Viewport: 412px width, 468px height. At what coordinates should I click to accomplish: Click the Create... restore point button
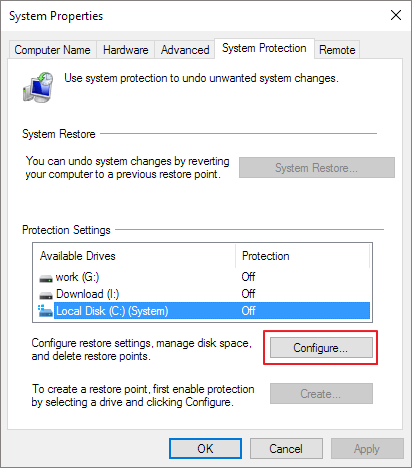(x=321, y=394)
